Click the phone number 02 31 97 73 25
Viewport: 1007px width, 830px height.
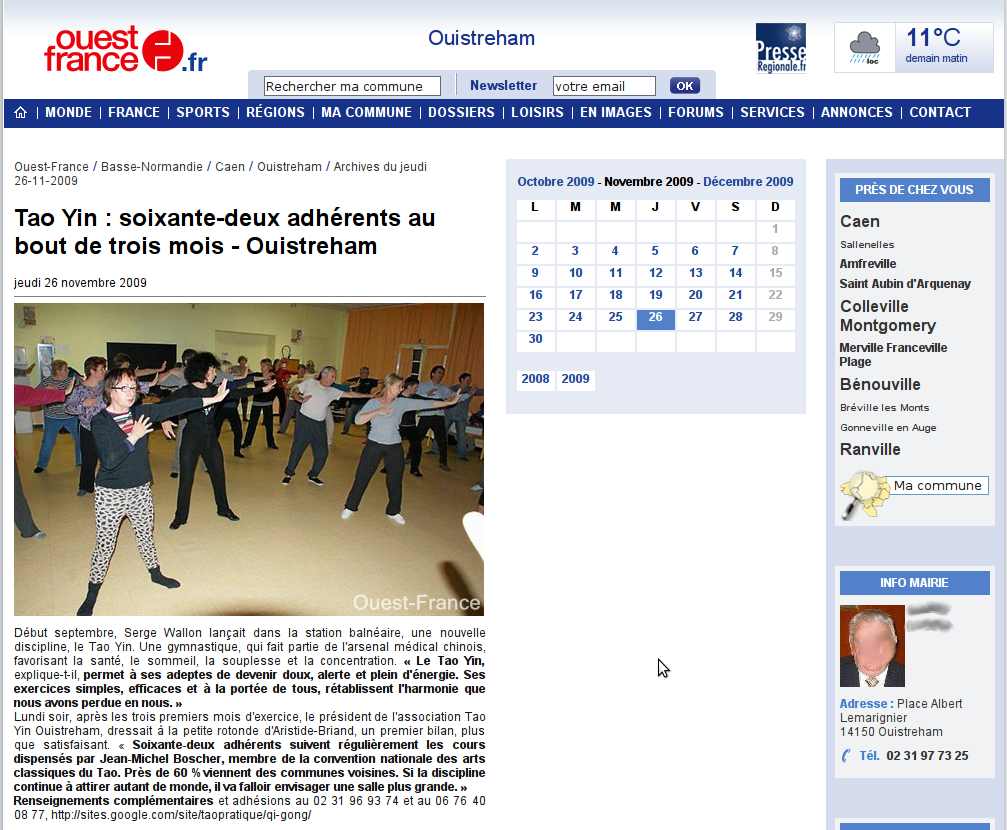click(927, 756)
